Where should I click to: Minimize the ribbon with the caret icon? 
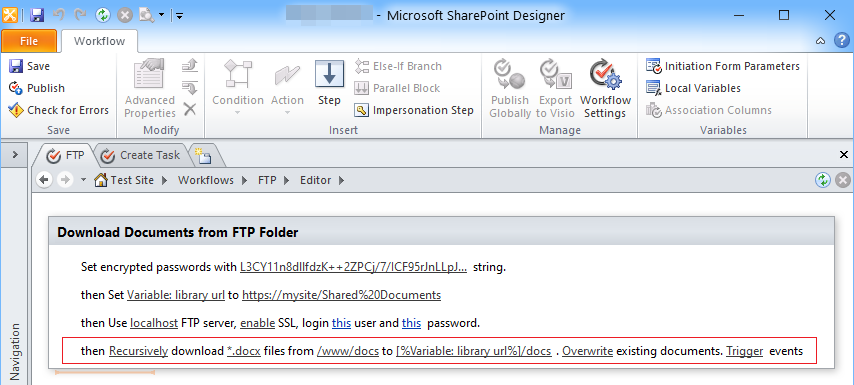(820, 41)
